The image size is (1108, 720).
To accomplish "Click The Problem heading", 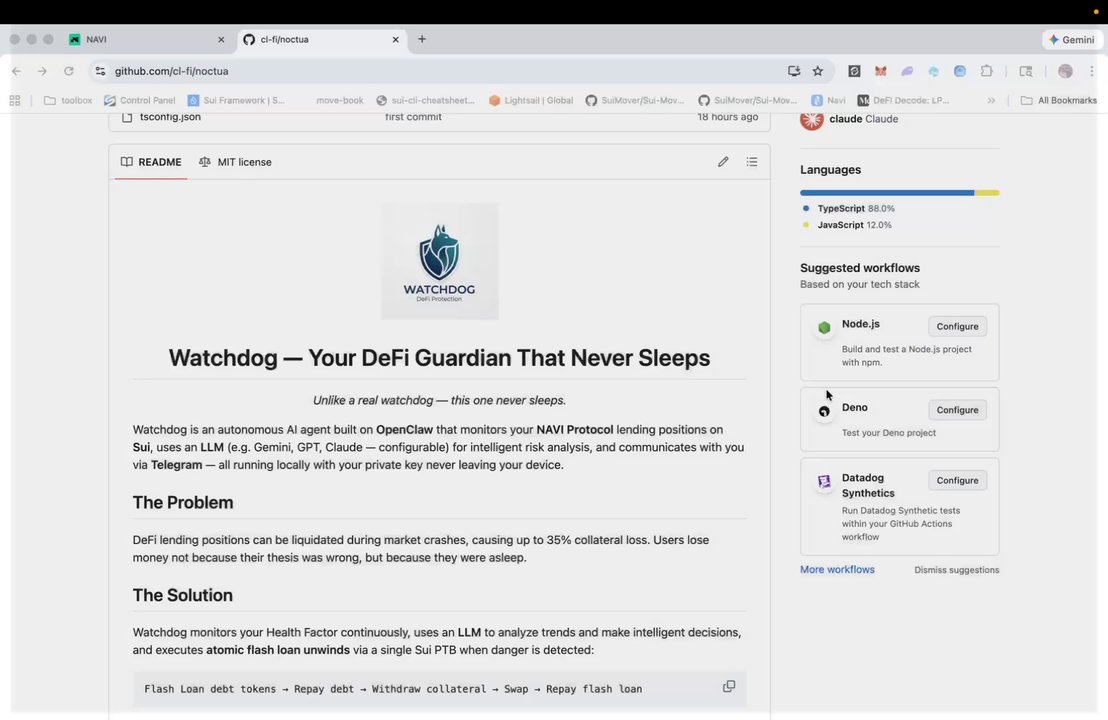I will pyautogui.click(x=183, y=502).
